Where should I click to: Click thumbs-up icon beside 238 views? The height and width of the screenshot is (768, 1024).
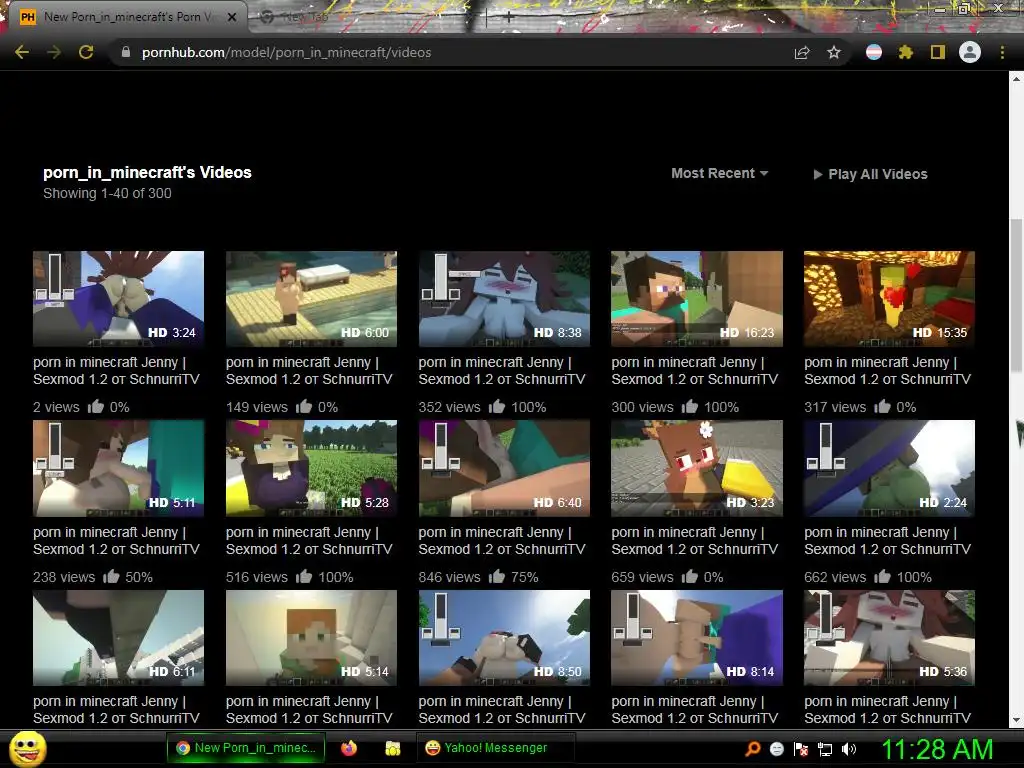[x=112, y=577]
